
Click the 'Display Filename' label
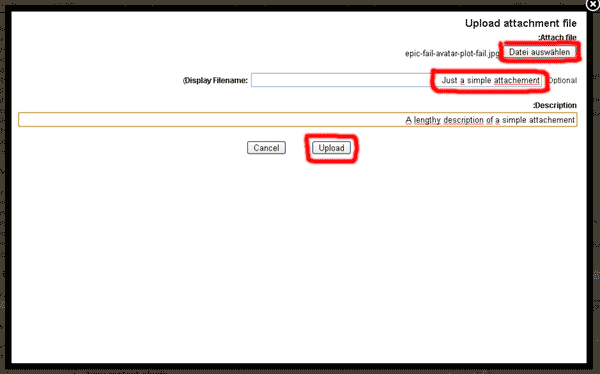coord(215,80)
